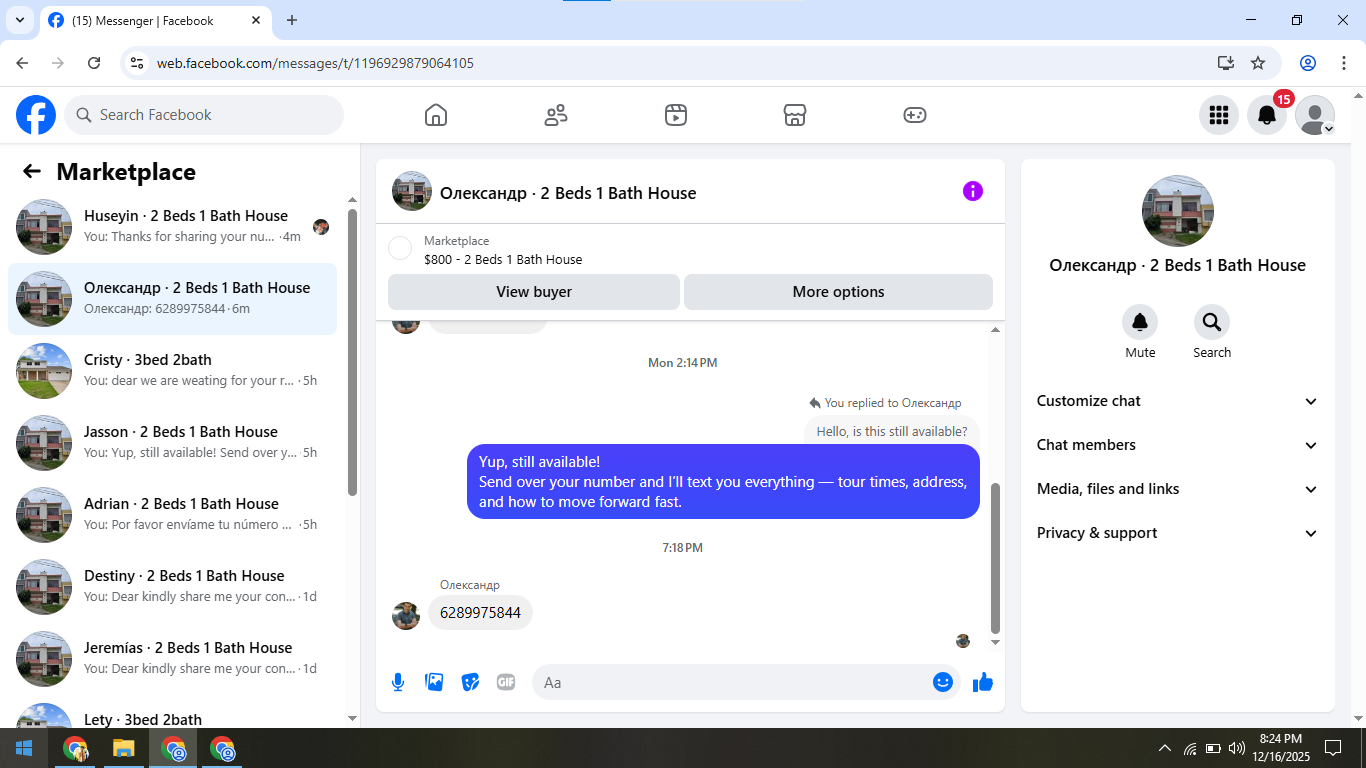1366x768 pixels.
Task: Open the Windows notification center icon
Action: coord(1333,748)
